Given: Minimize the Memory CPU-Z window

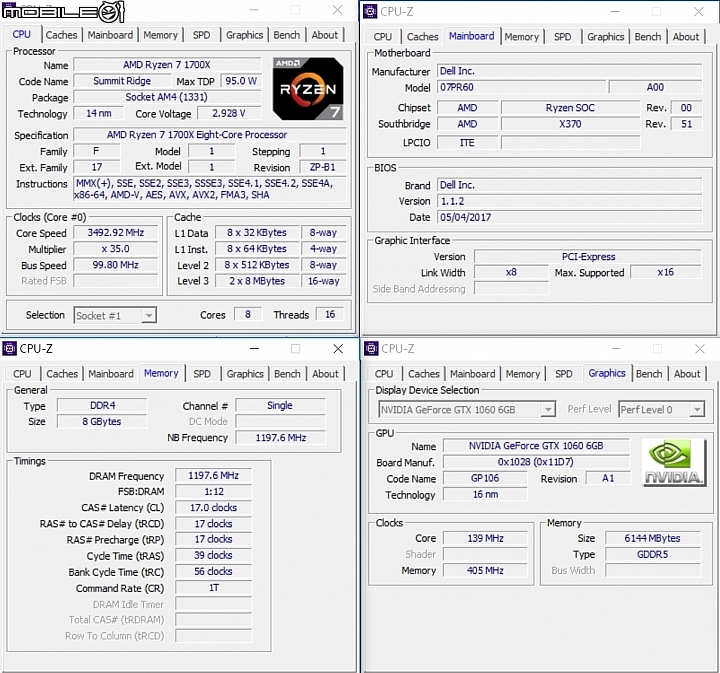Looking at the screenshot, I should click(x=254, y=349).
